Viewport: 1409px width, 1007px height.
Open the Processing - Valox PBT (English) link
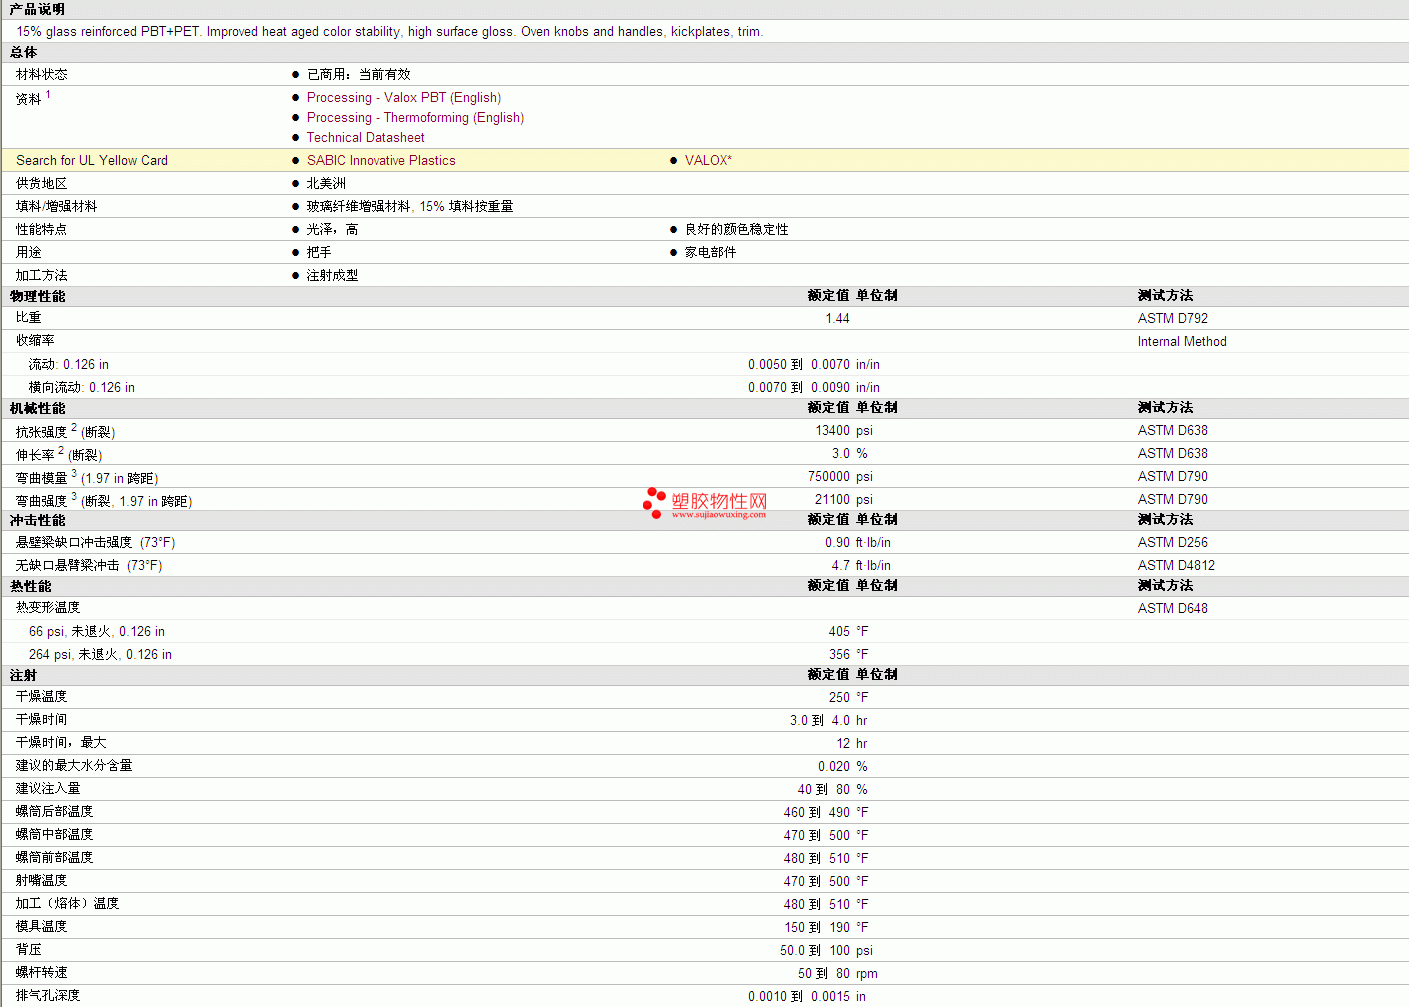403,98
